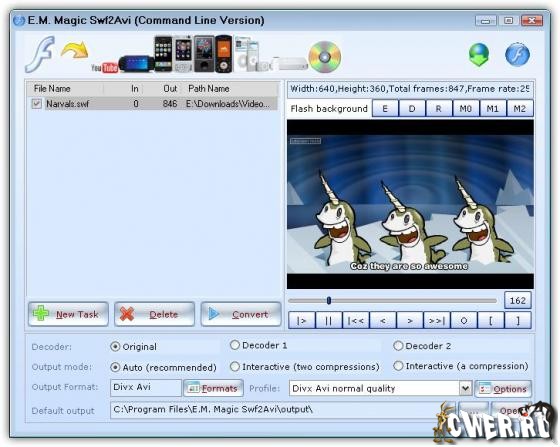Screen dimensions: 560x447
Task: Click the preview frame position slider
Action: click(x=392, y=301)
